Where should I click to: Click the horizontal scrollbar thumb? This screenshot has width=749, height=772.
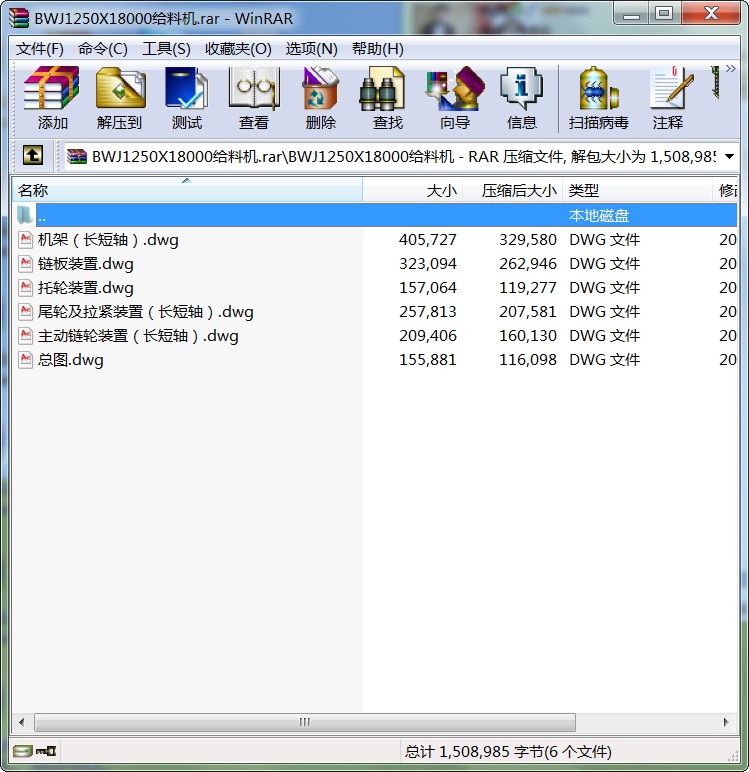pos(305,722)
